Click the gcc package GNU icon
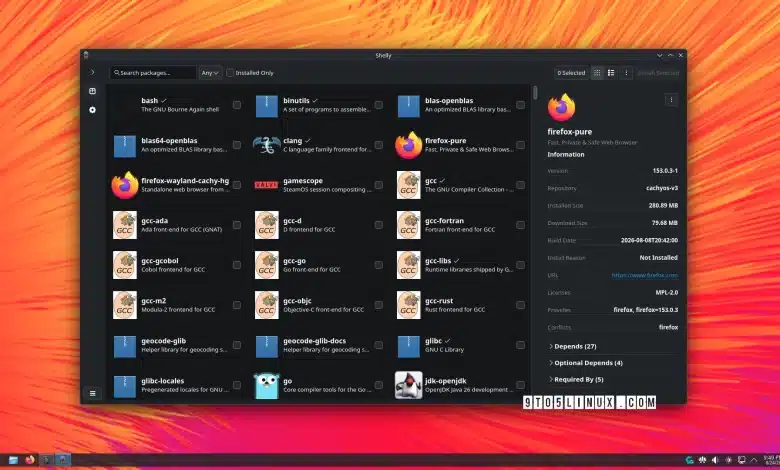This screenshot has height=470, width=780. tap(408, 185)
